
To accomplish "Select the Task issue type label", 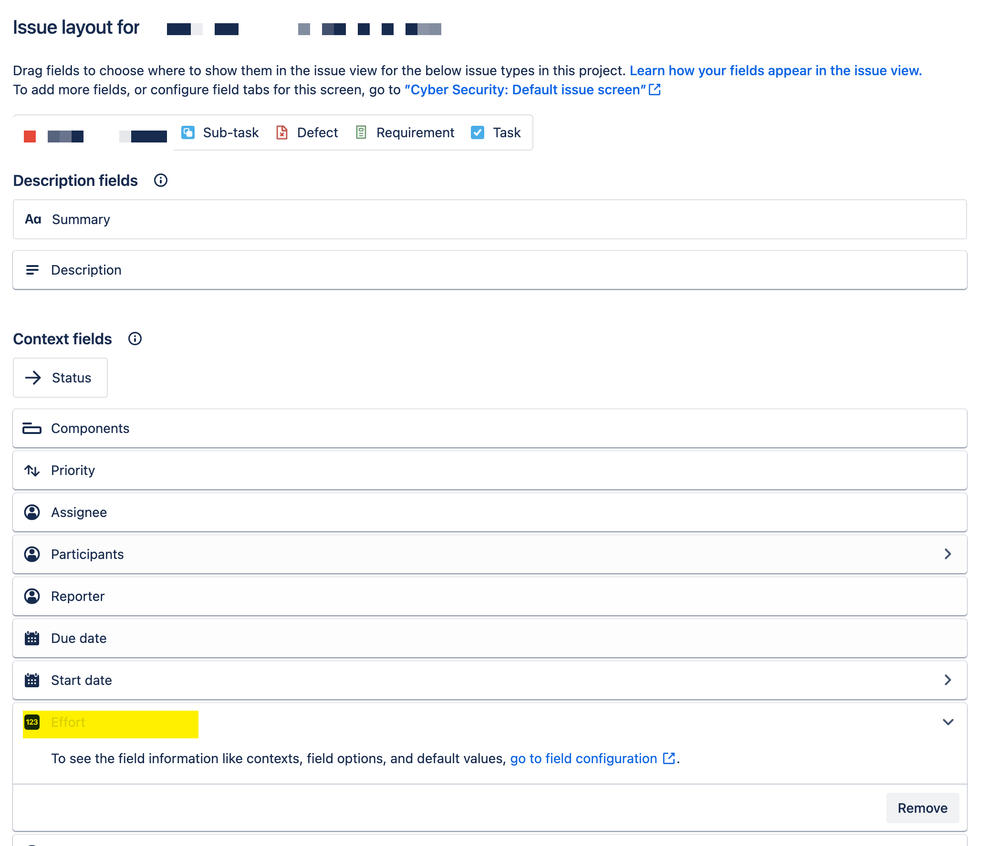I will (x=507, y=133).
